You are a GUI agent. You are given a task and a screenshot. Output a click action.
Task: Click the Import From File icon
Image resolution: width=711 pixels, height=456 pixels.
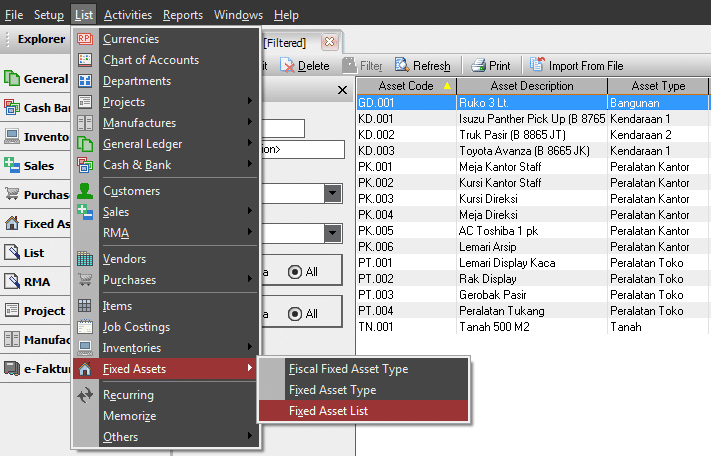537,66
